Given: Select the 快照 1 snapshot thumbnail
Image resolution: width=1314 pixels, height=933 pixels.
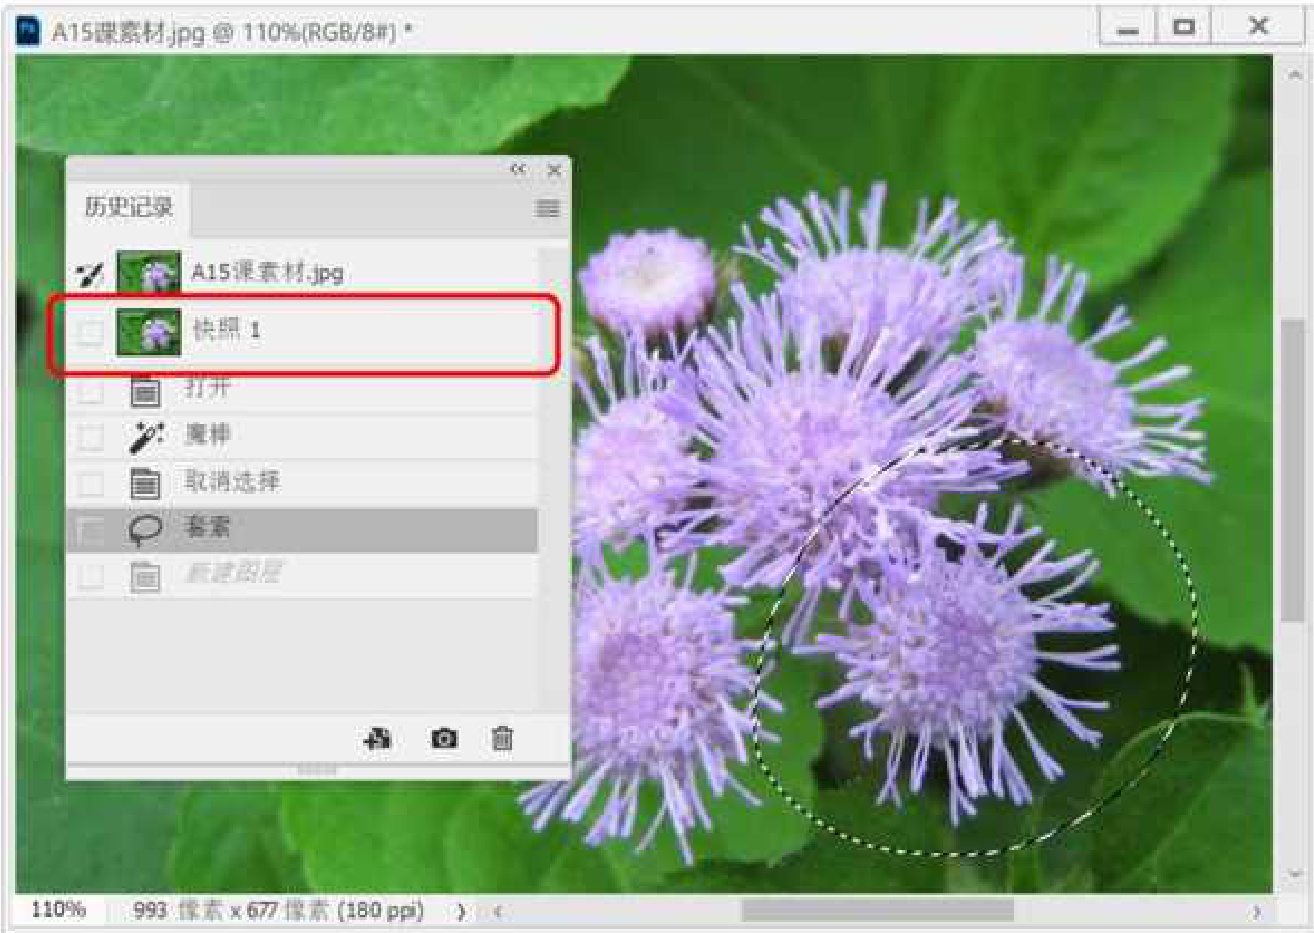Looking at the screenshot, I should coord(149,332).
